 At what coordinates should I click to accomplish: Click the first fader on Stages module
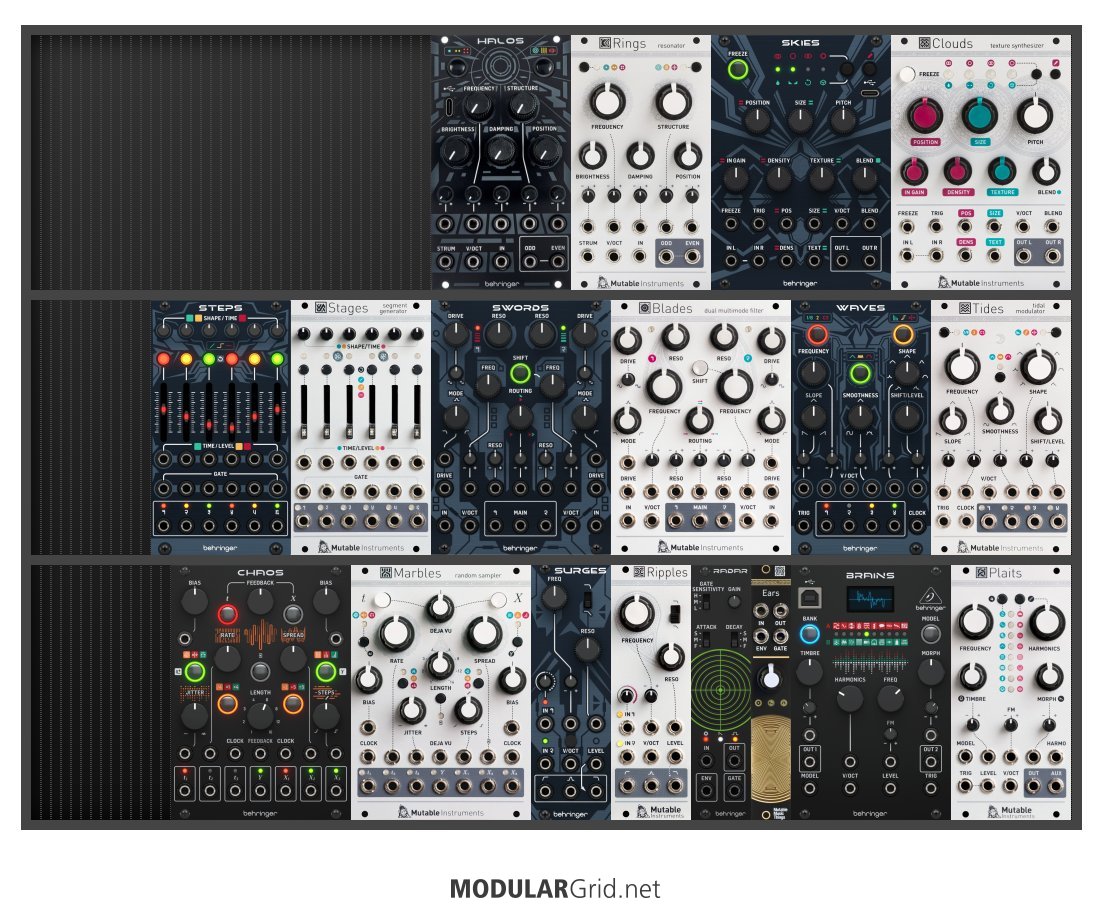pyautogui.click(x=304, y=413)
